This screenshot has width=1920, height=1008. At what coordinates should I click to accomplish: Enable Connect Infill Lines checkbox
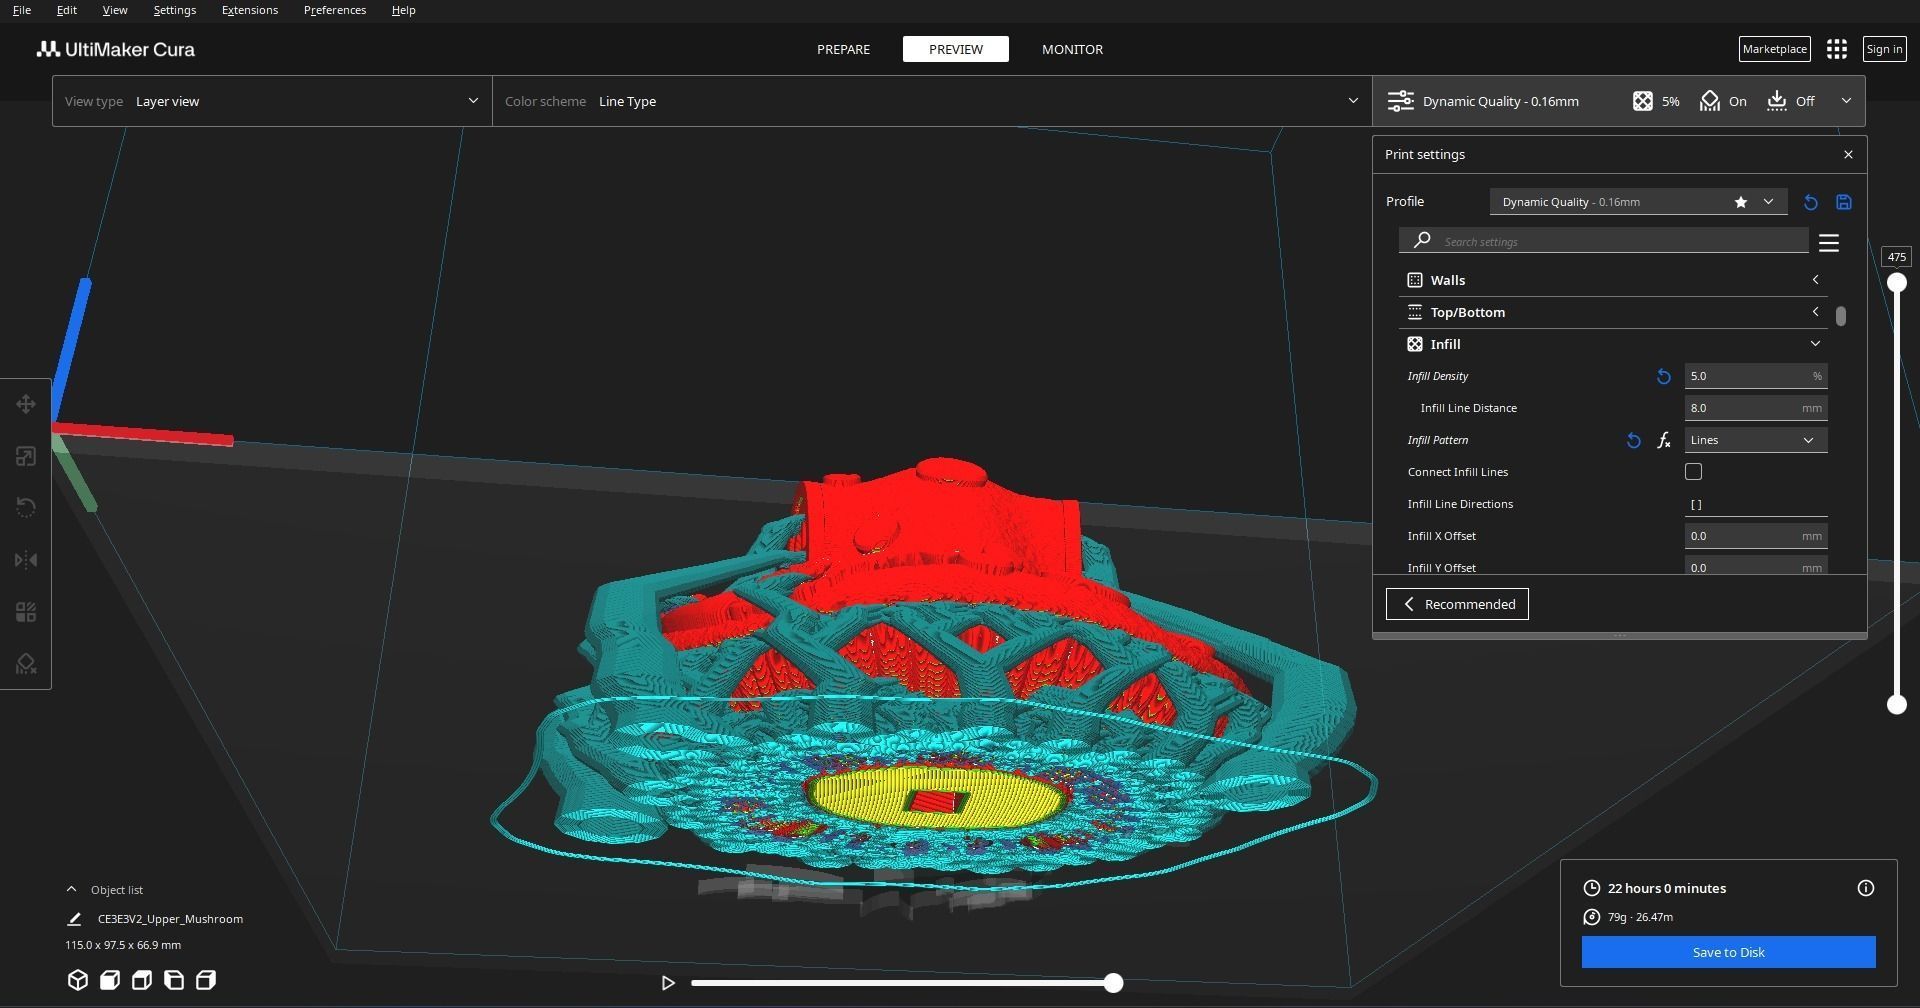click(x=1693, y=471)
